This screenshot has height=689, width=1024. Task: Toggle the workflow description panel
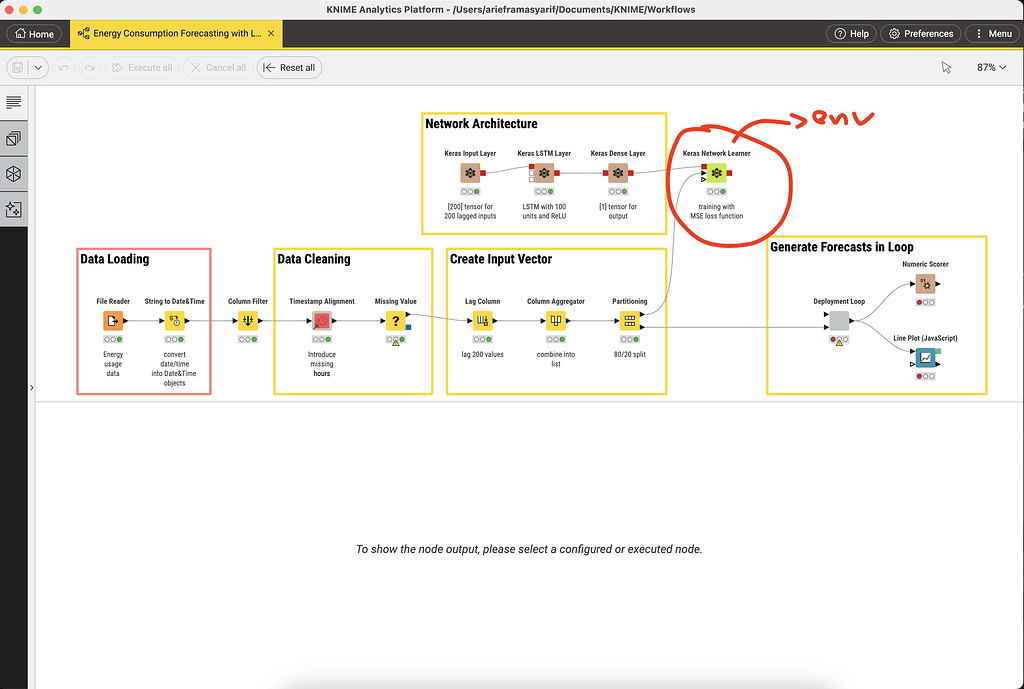pos(13,101)
